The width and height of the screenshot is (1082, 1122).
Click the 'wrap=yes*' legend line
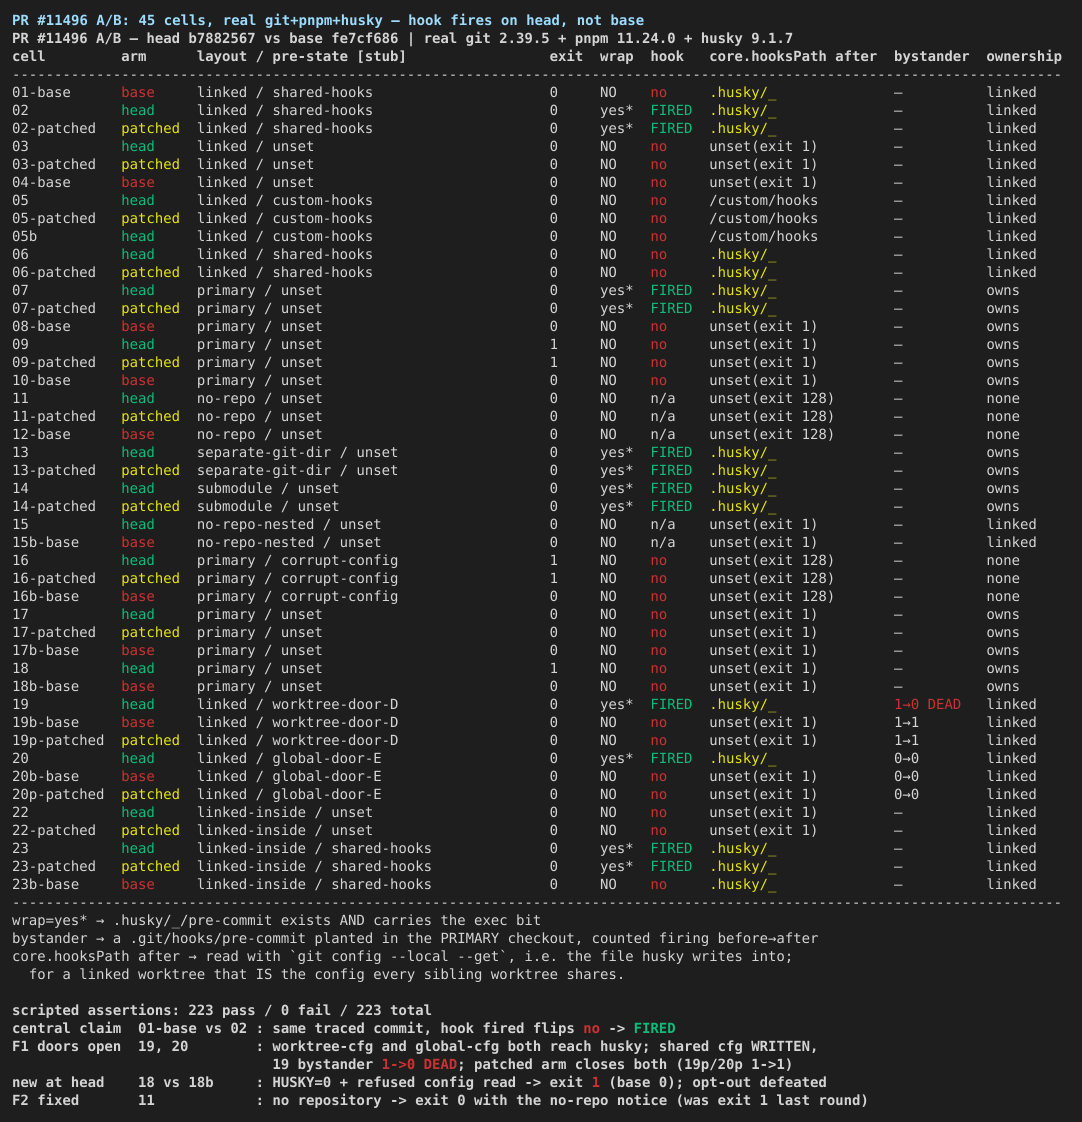pos(276,920)
